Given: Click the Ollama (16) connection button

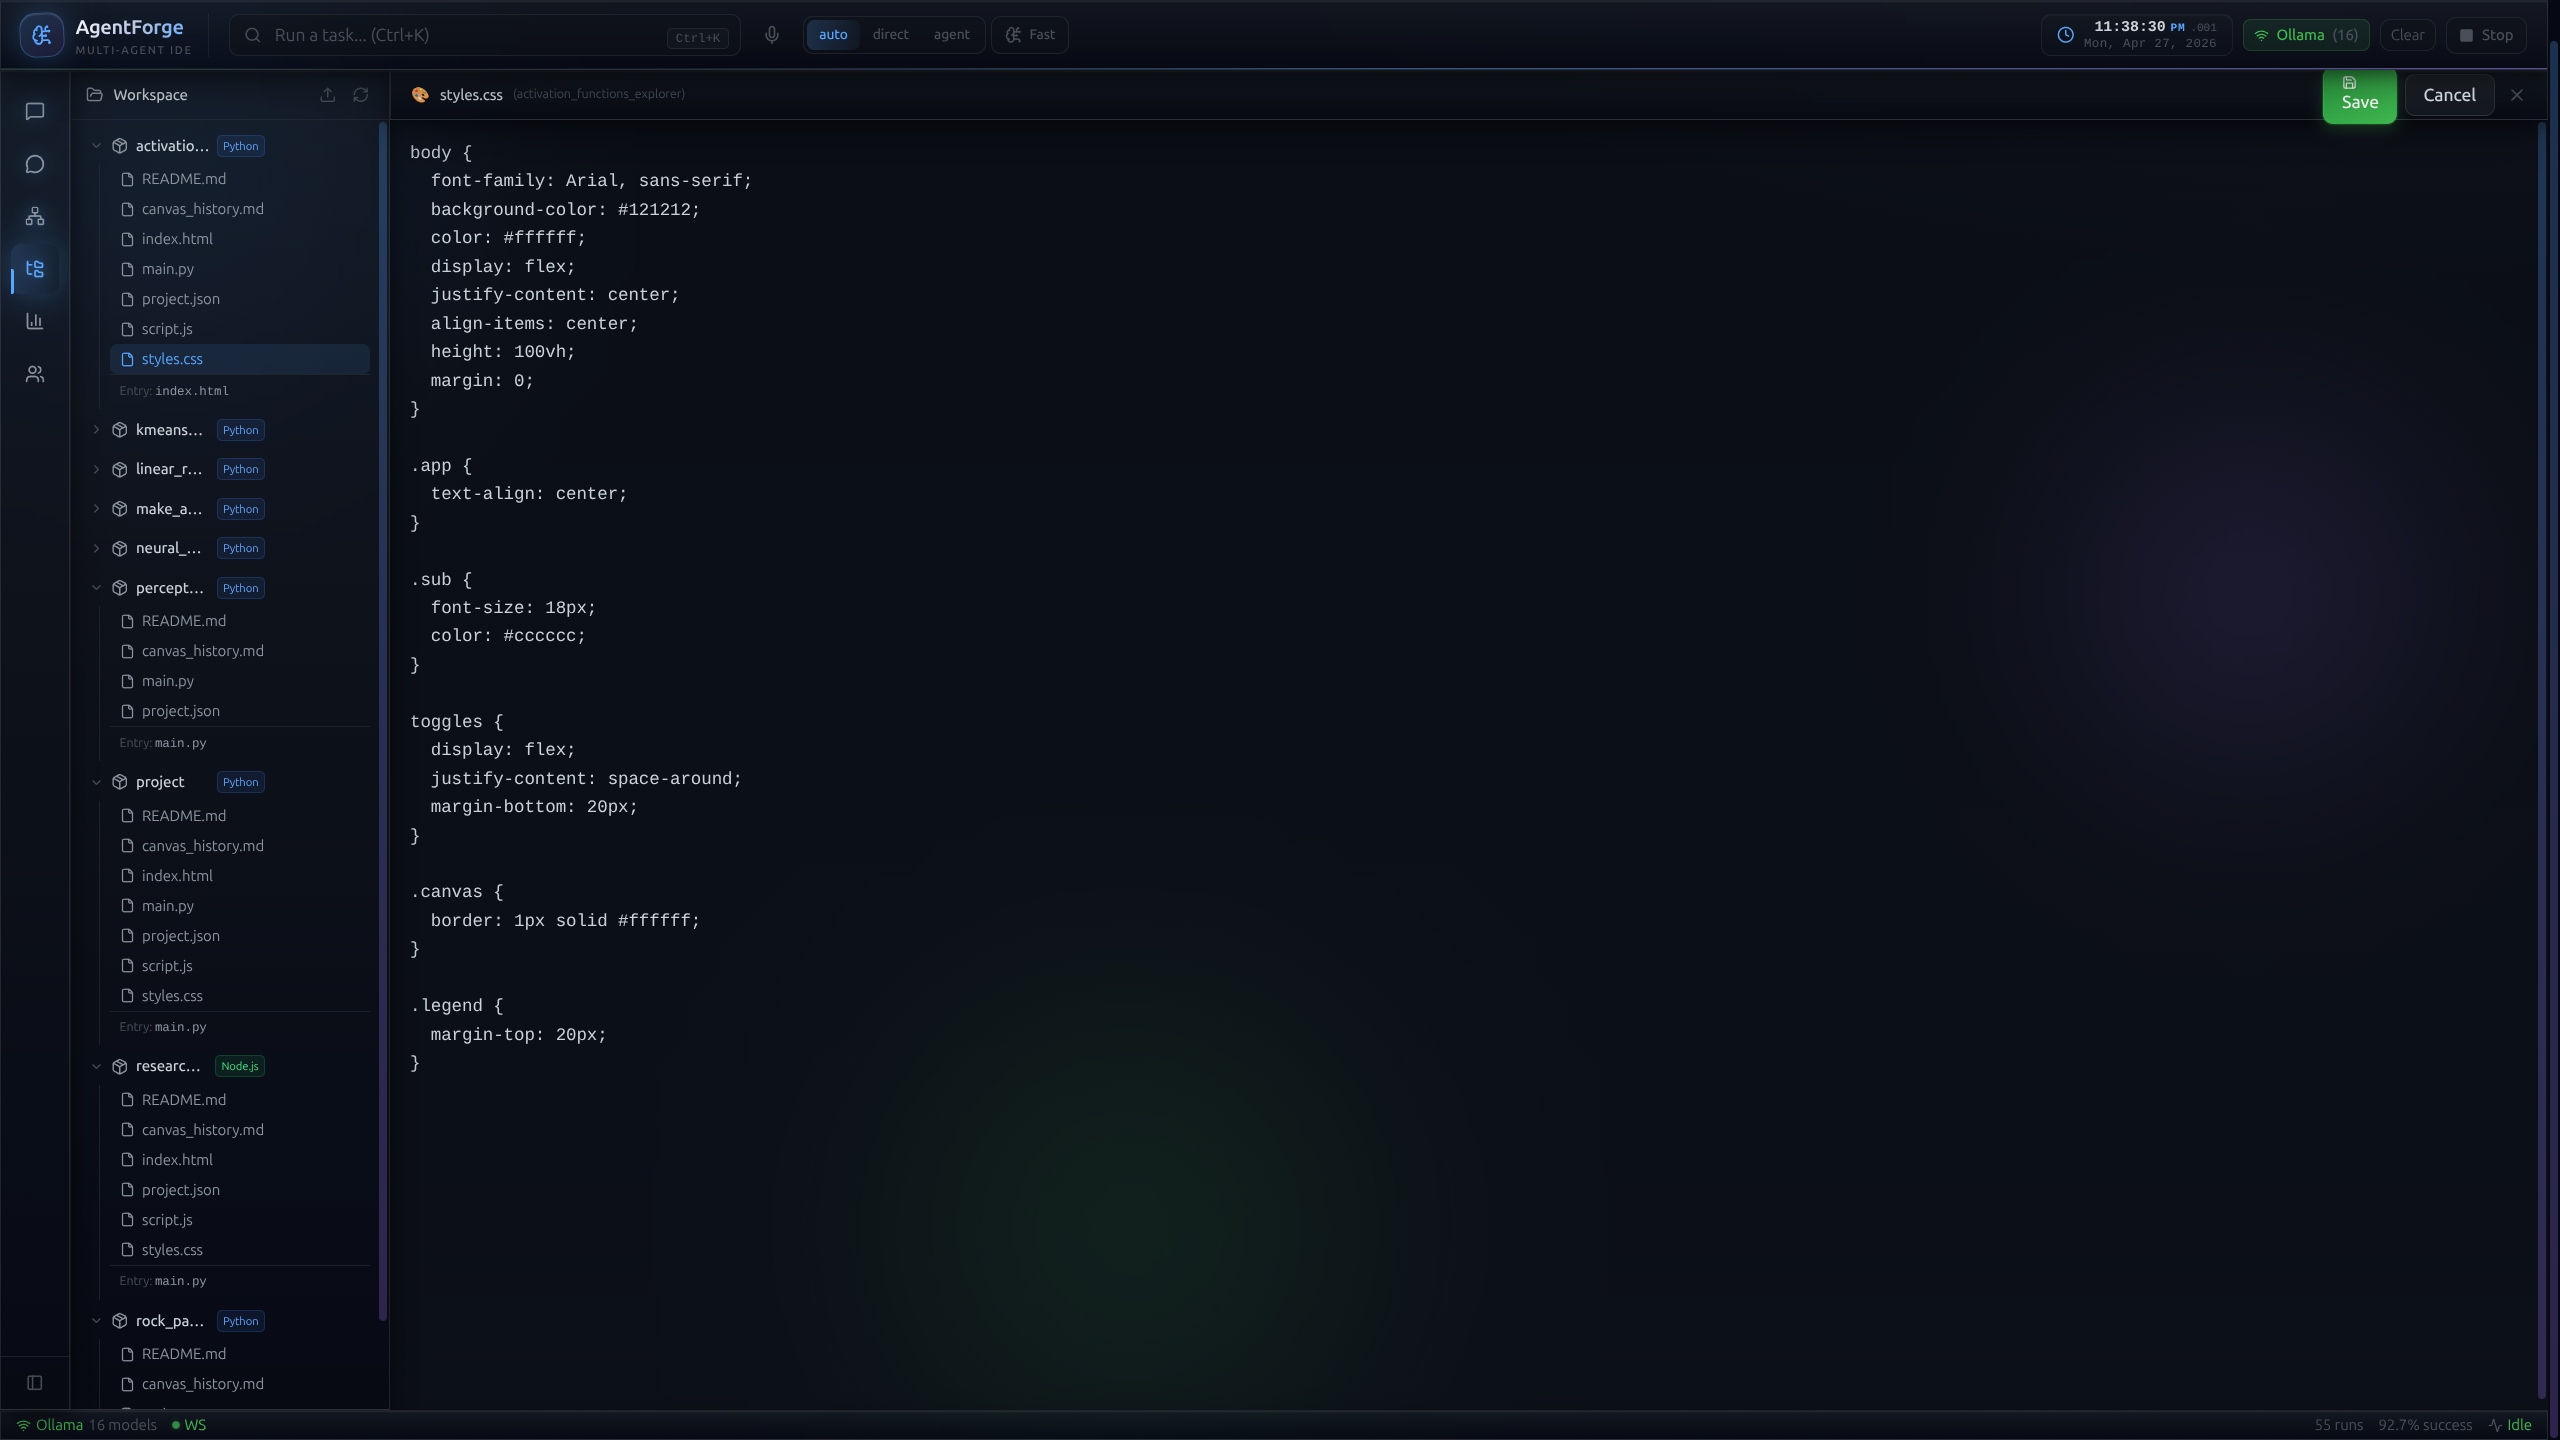Looking at the screenshot, I should pos(2306,35).
